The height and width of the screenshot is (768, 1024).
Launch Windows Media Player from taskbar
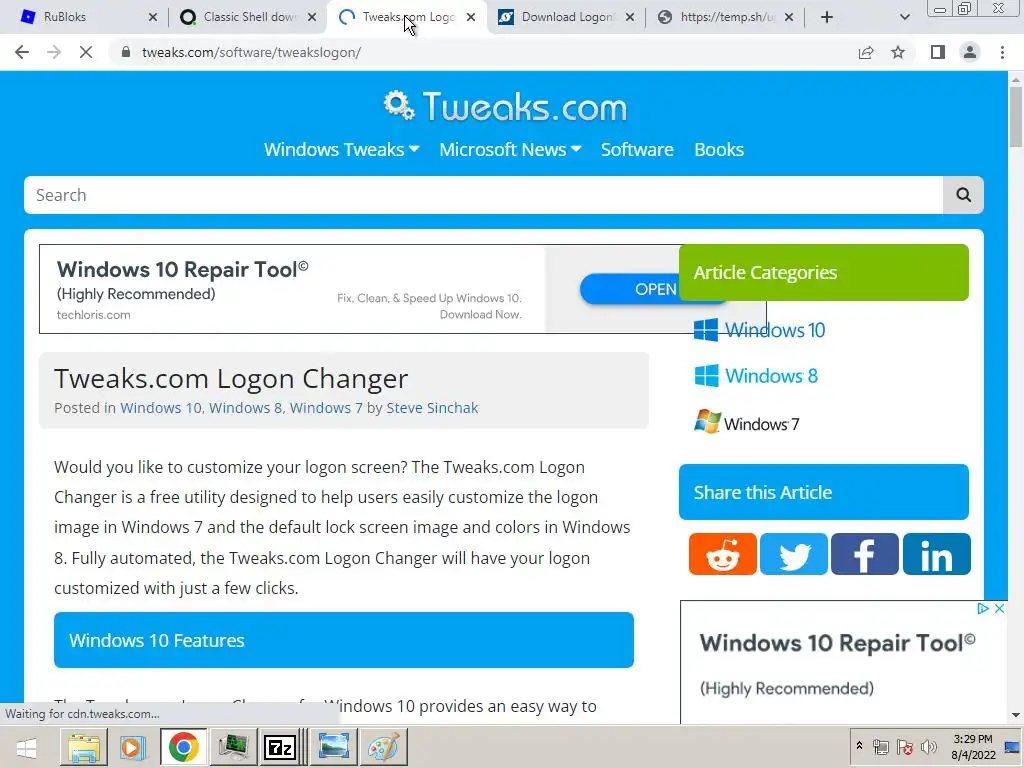[x=133, y=747]
